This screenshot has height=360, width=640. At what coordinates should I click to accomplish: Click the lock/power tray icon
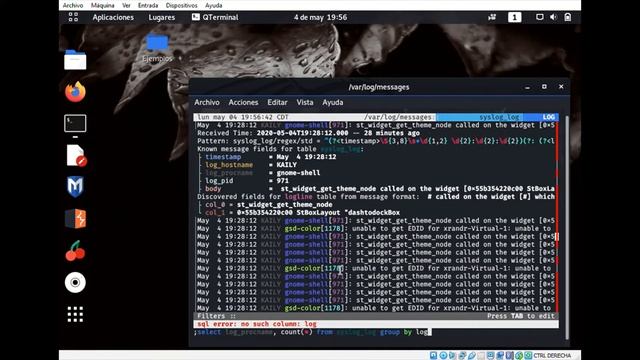[x=568, y=17]
